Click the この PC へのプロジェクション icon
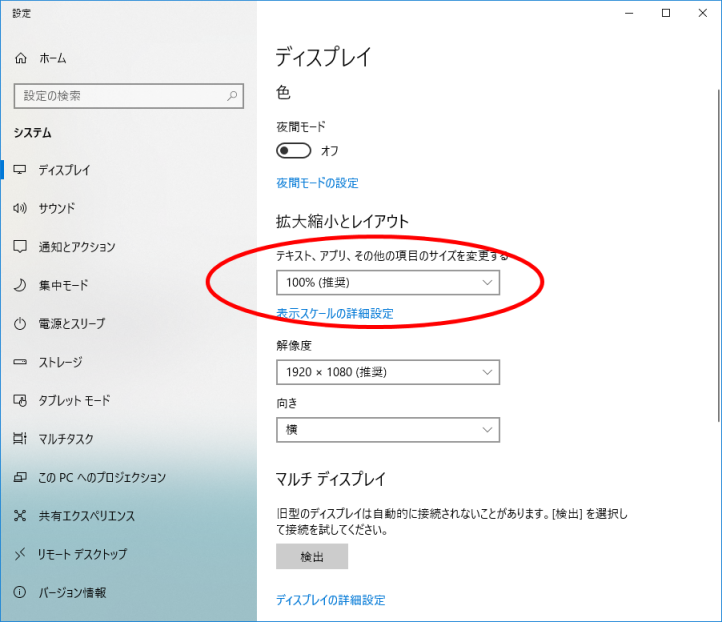722x622 pixels. tap(20, 477)
